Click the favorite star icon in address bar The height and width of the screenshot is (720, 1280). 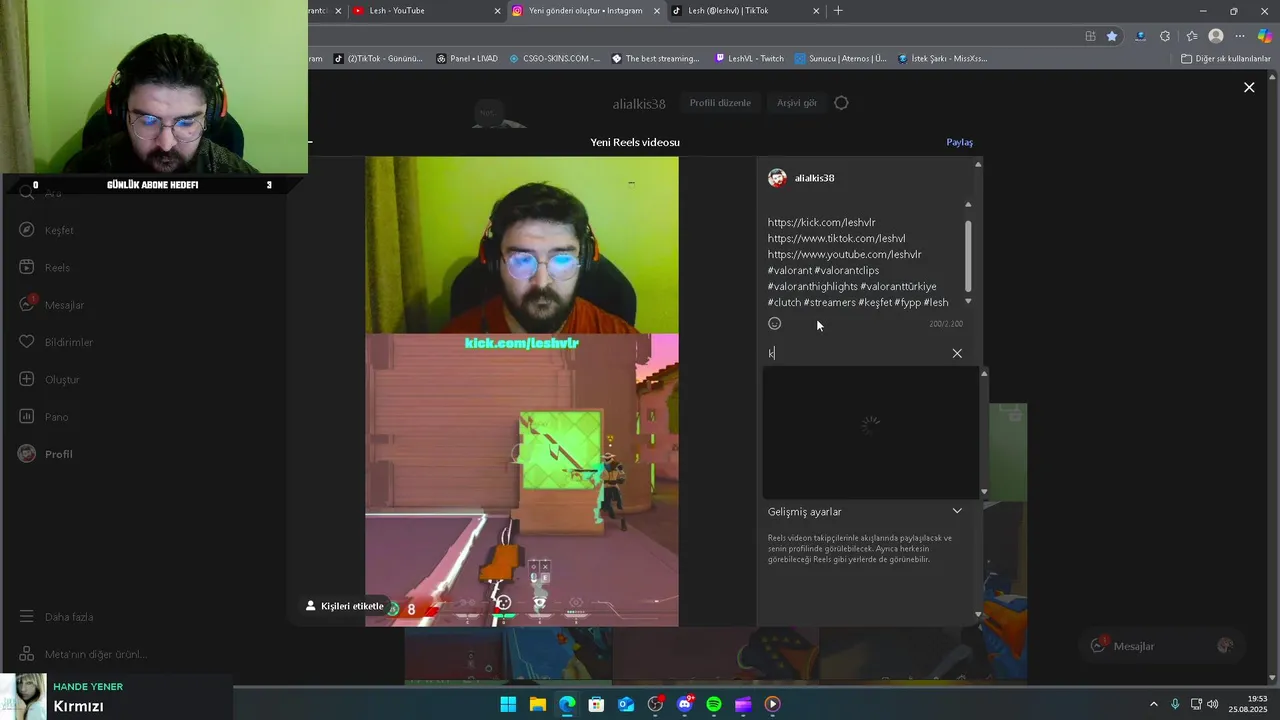(1112, 36)
